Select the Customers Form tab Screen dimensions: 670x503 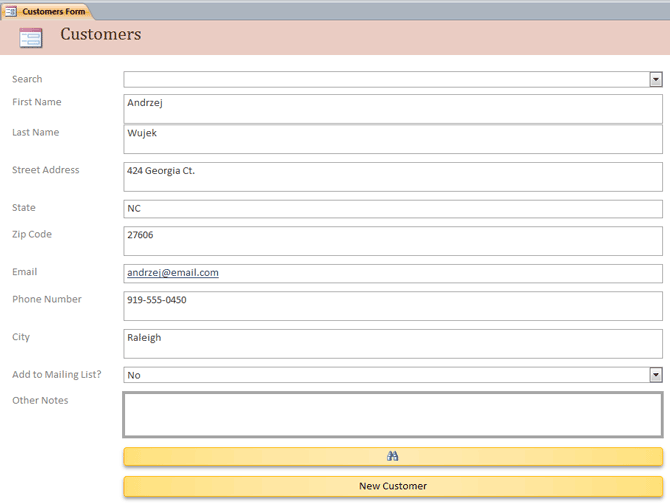click(x=46, y=12)
